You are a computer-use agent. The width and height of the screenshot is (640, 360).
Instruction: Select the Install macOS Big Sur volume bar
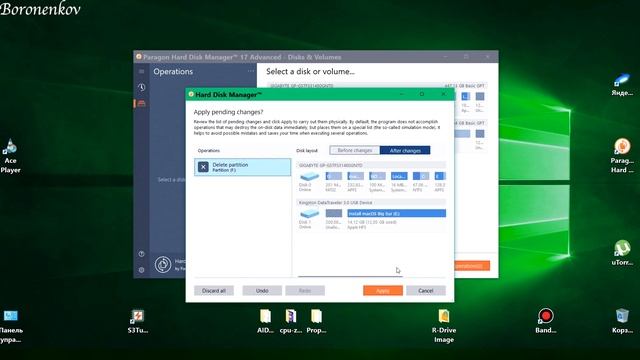[396, 213]
